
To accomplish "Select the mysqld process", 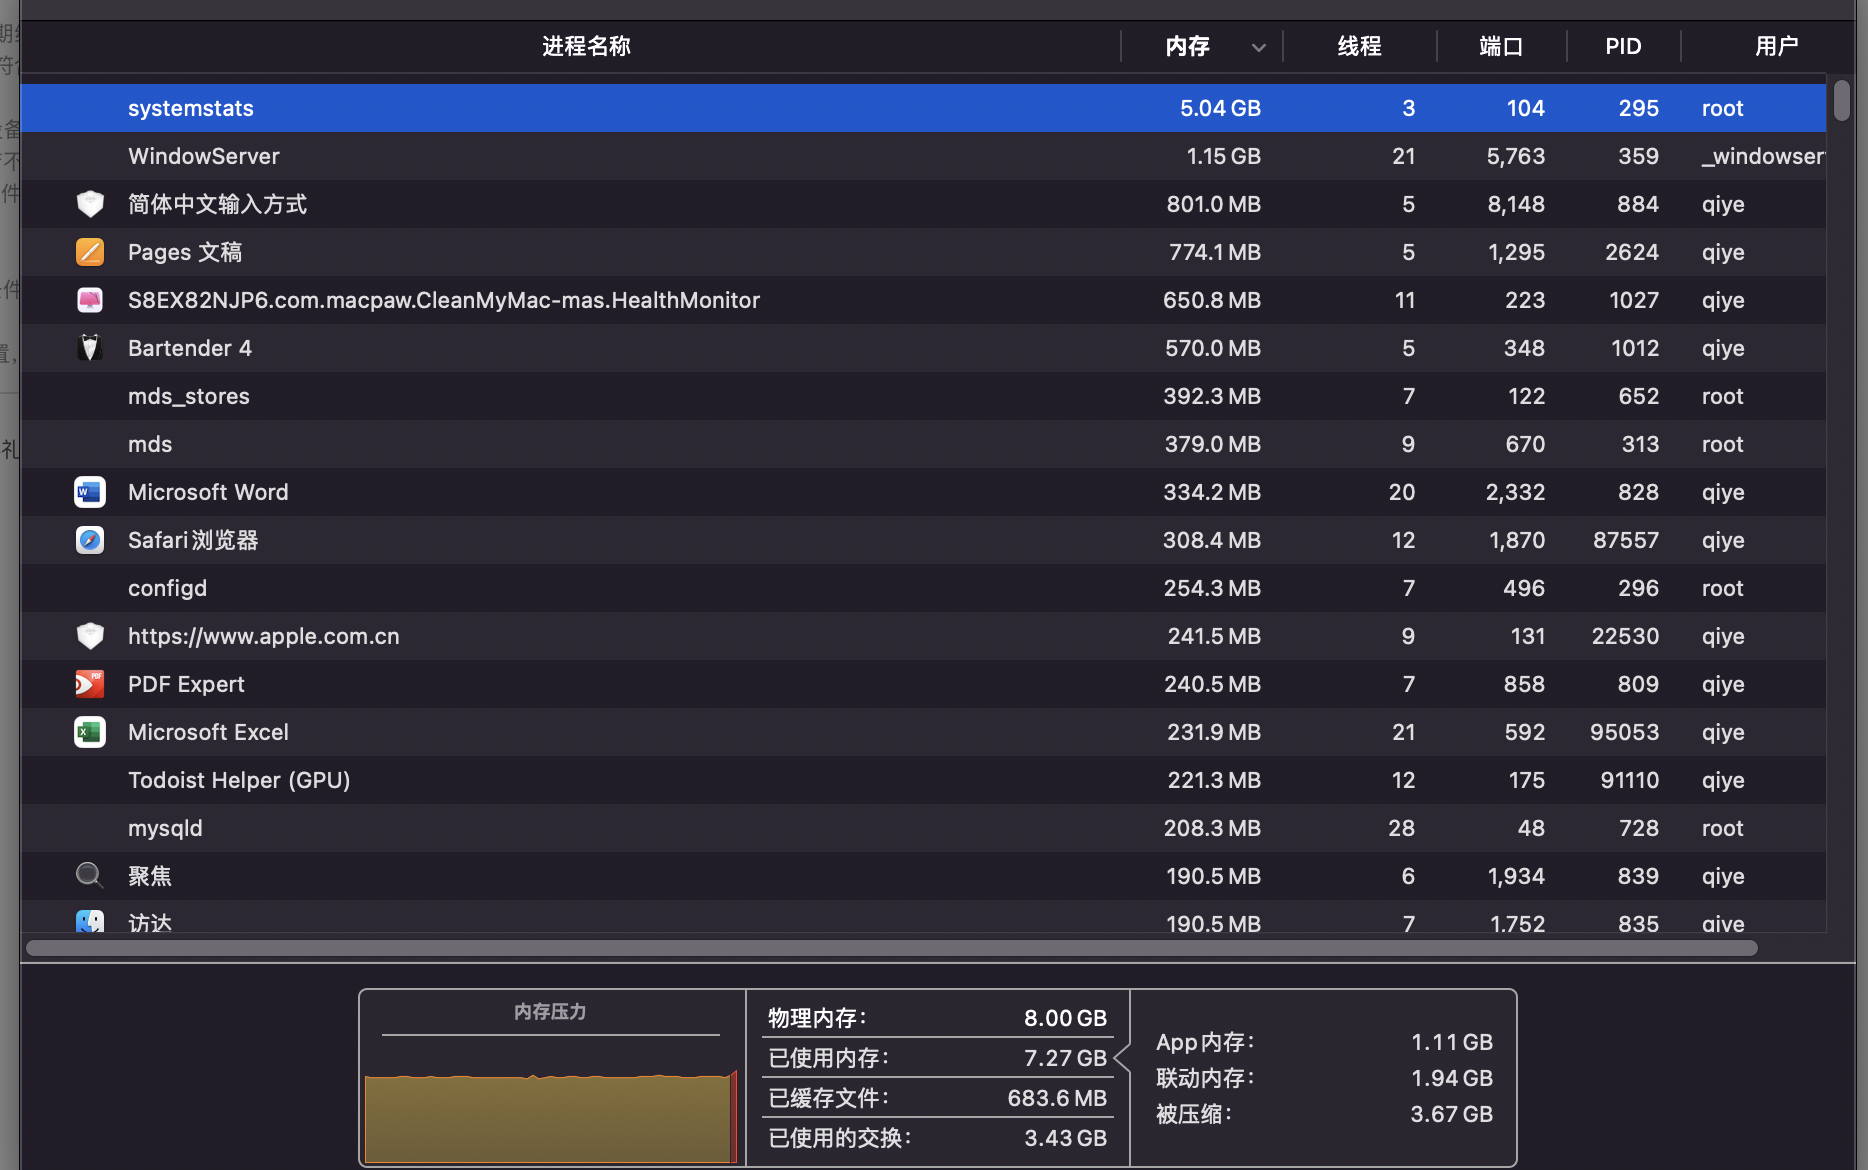I will click(x=165, y=828).
